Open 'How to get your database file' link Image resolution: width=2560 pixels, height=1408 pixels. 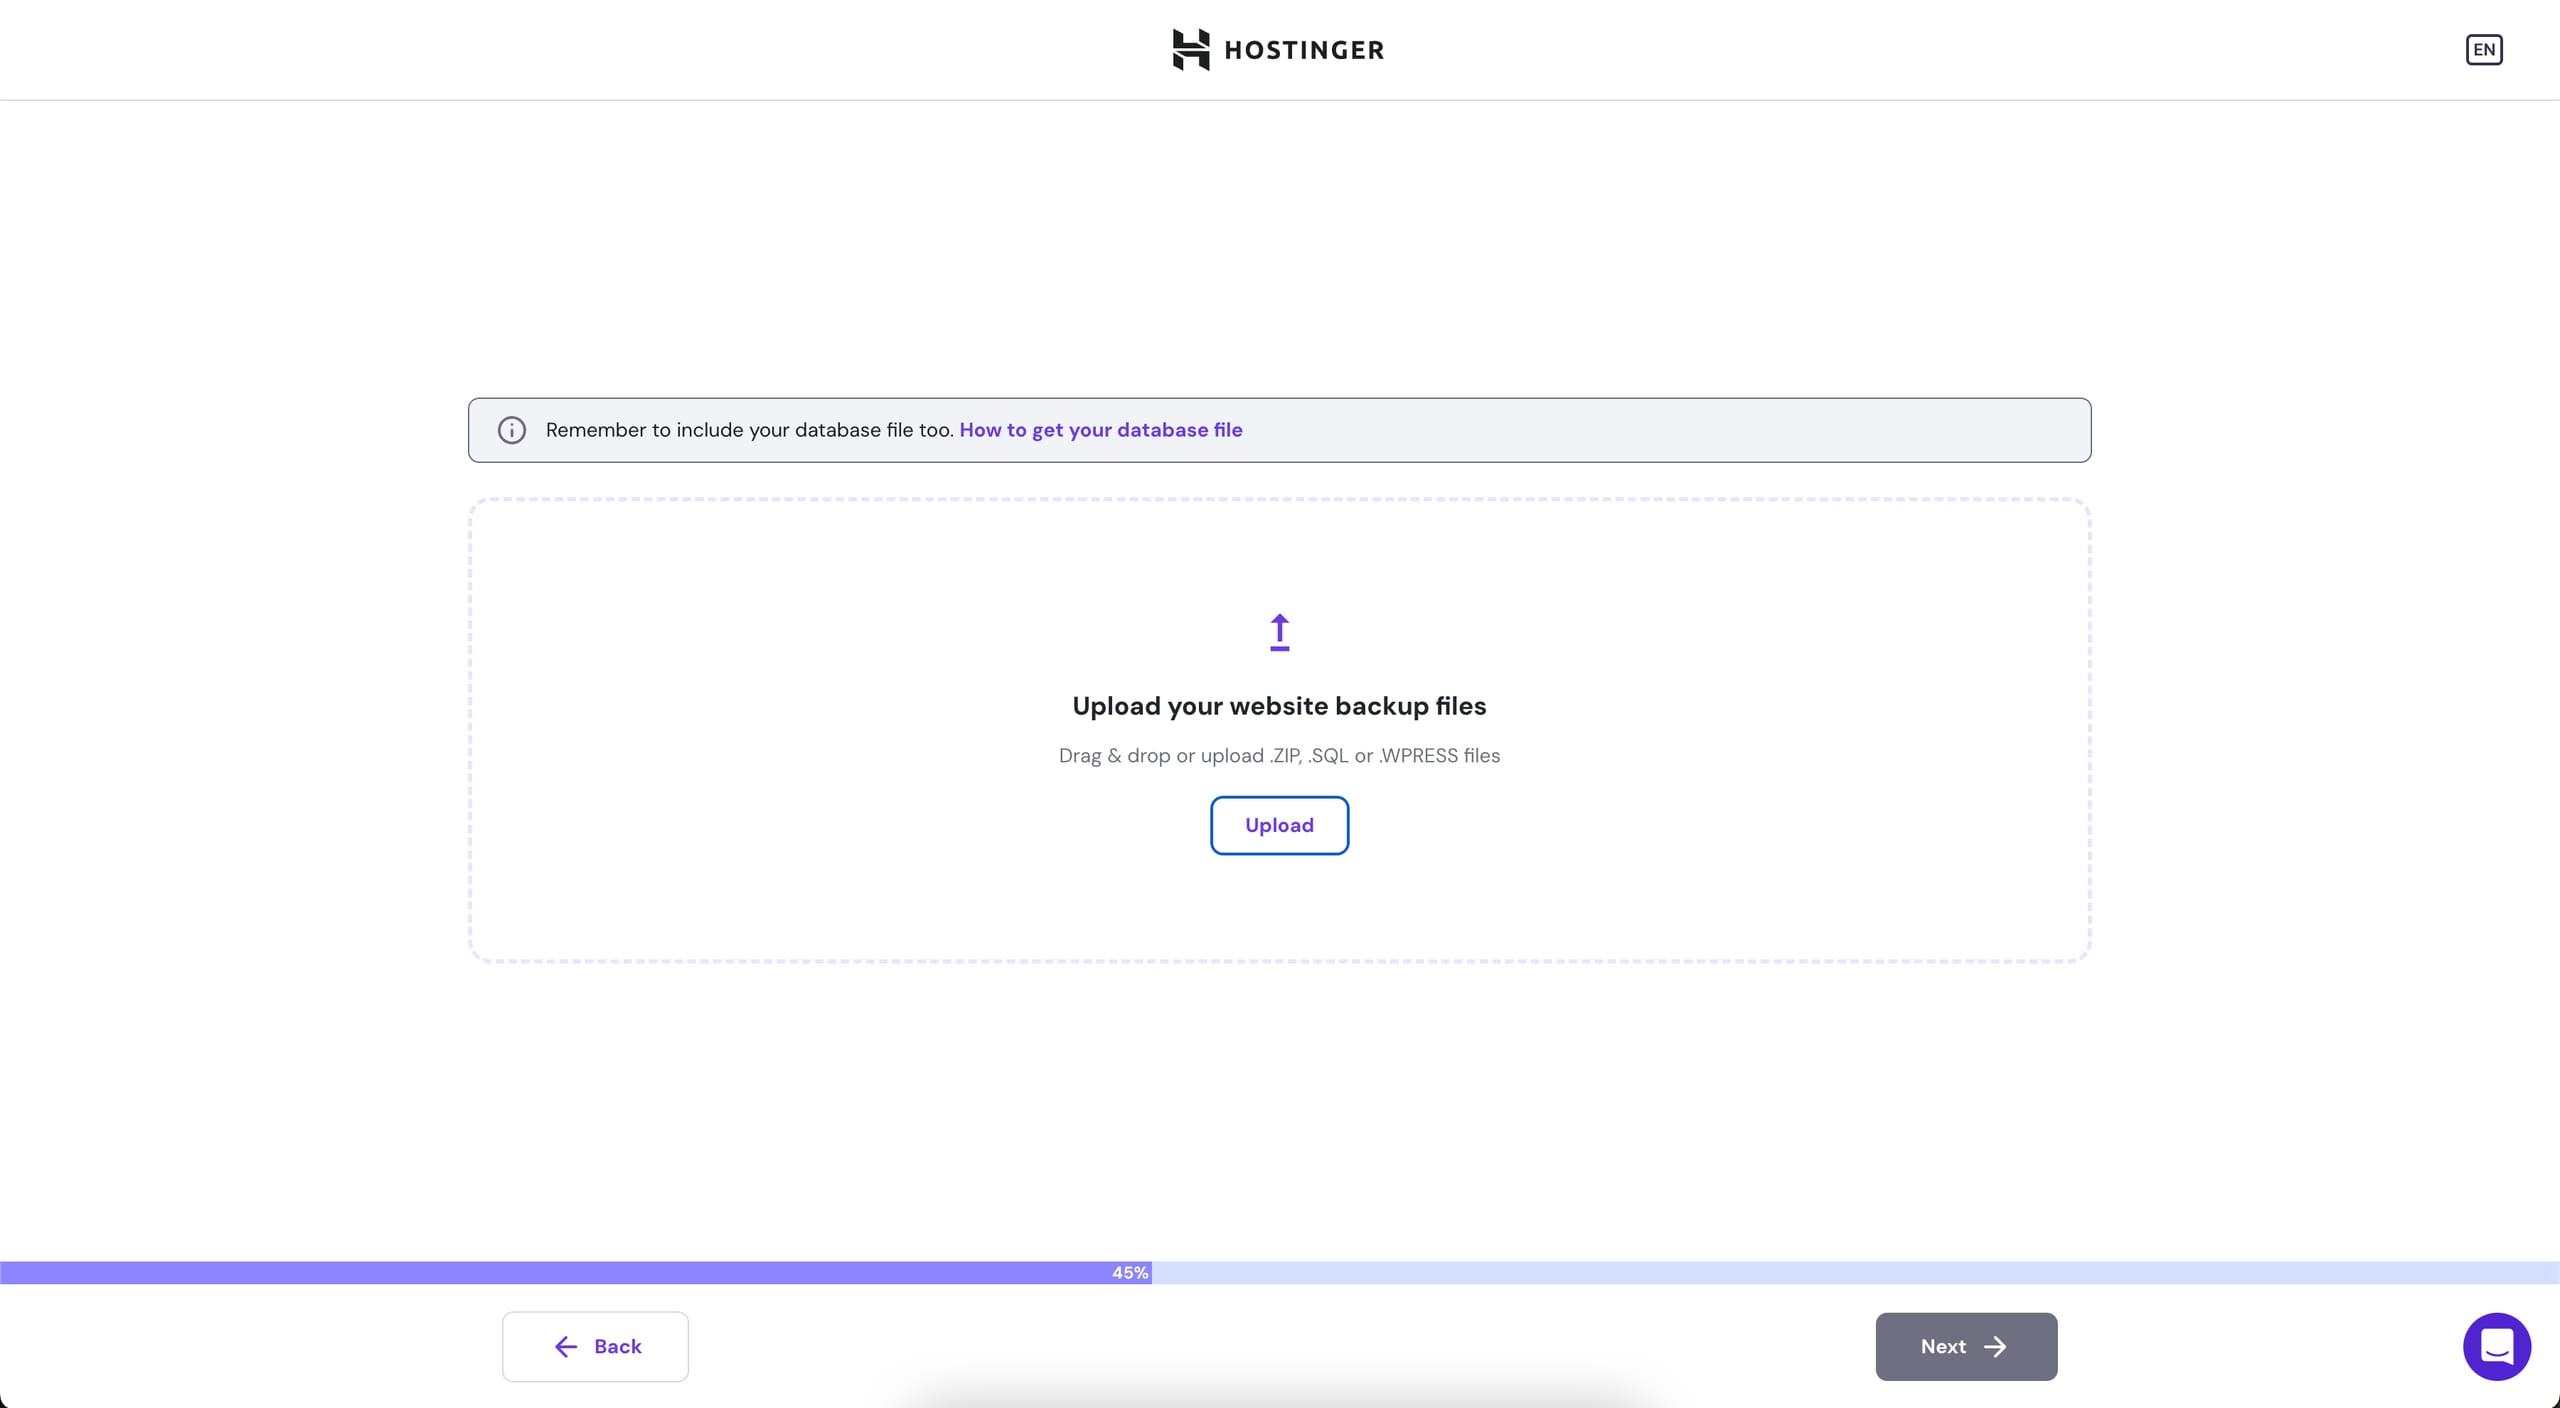pyautogui.click(x=1100, y=430)
